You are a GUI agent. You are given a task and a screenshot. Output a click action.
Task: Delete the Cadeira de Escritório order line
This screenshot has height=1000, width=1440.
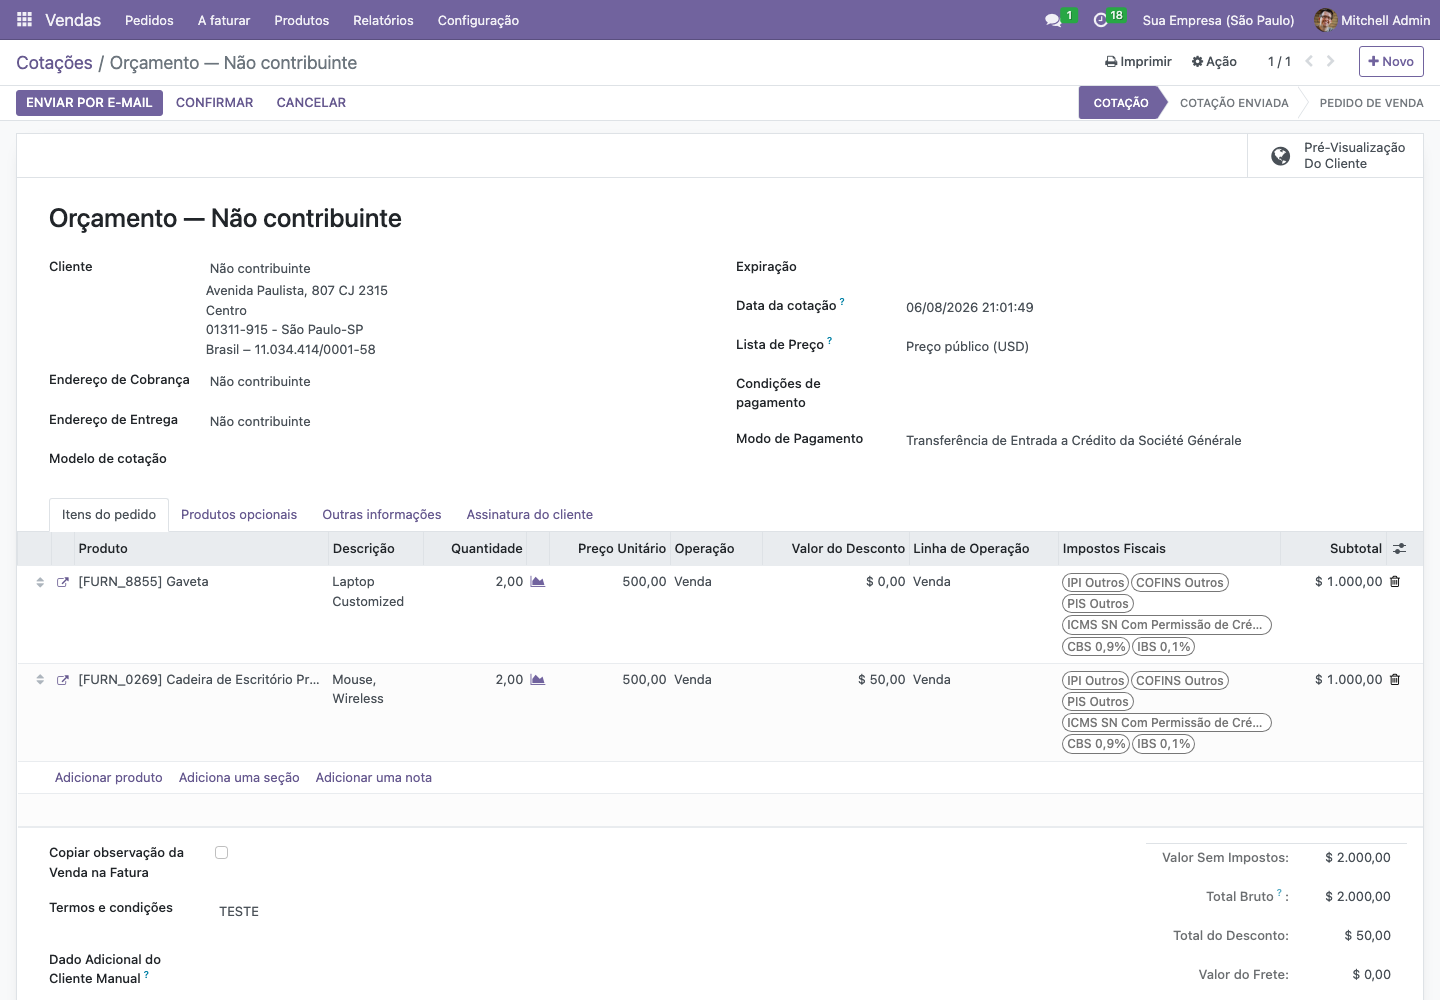(1395, 679)
